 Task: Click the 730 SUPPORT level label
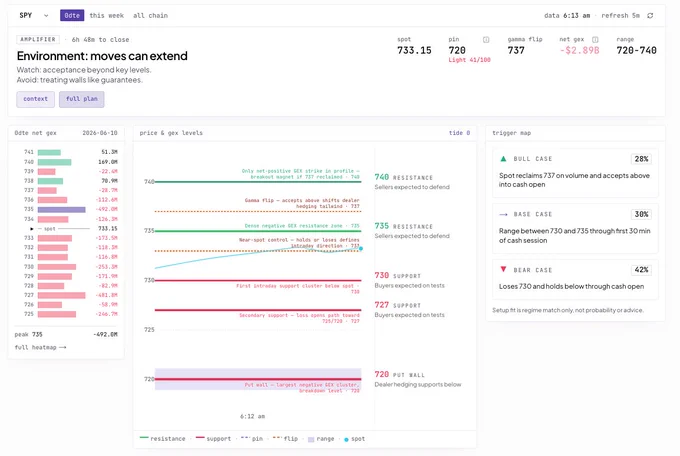pos(398,276)
